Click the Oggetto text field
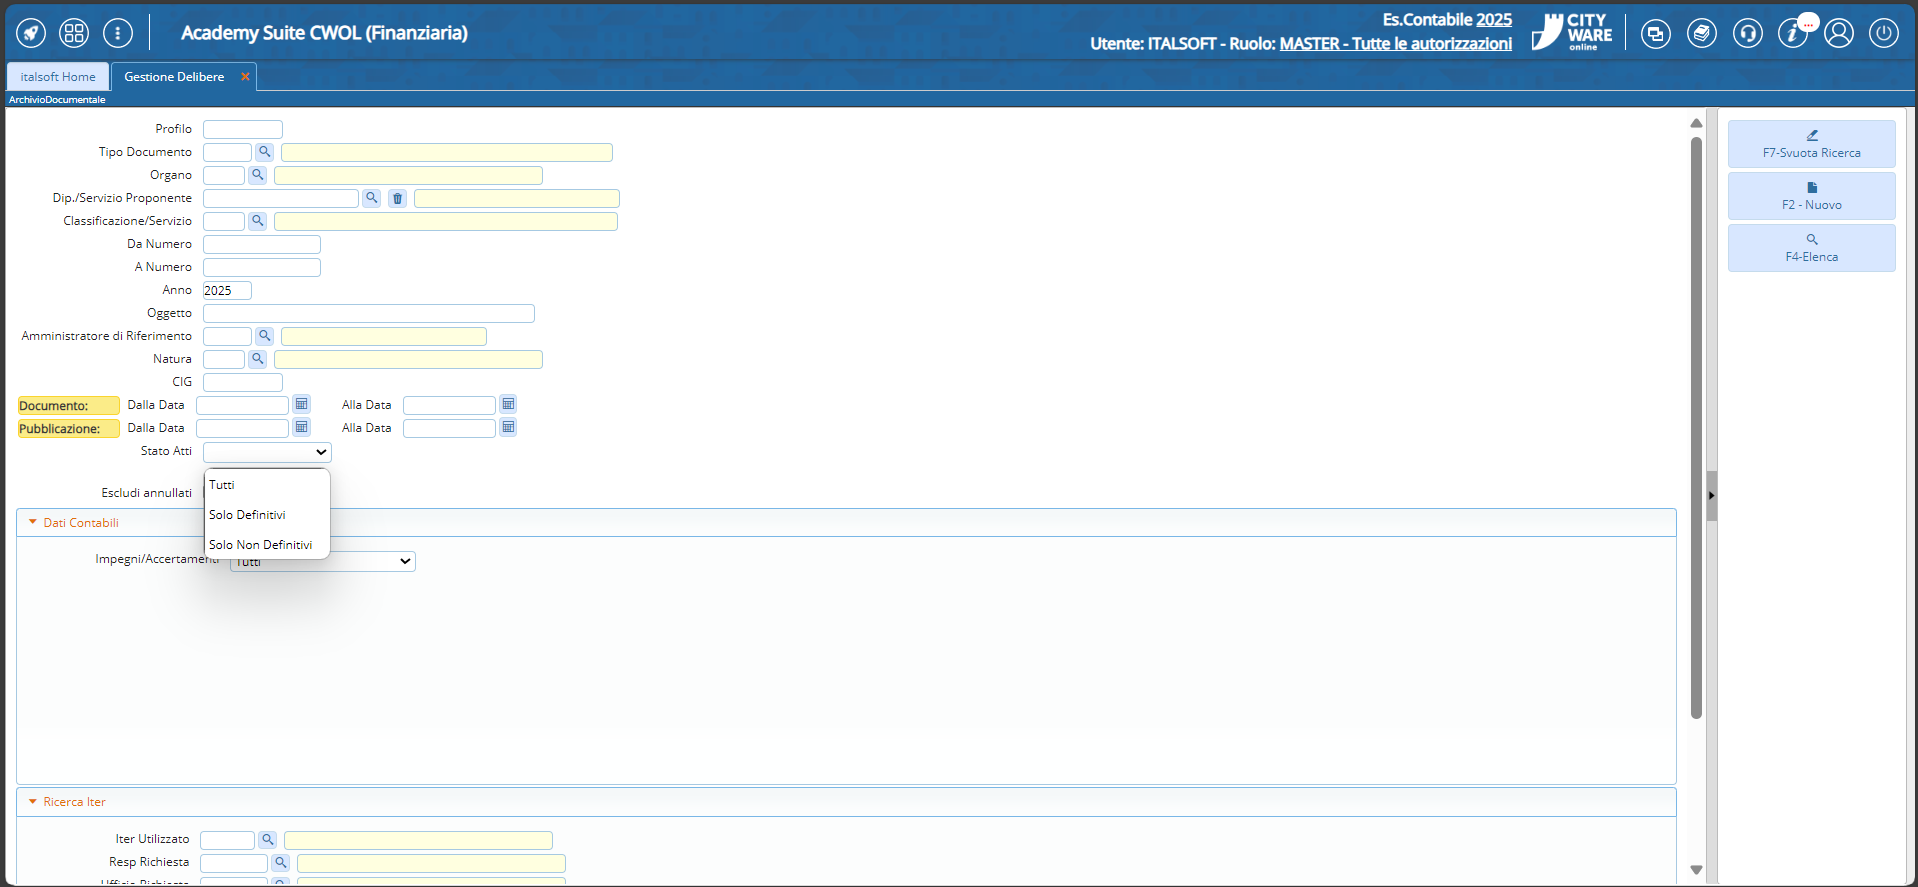Image resolution: width=1918 pixels, height=887 pixels. [x=368, y=314]
